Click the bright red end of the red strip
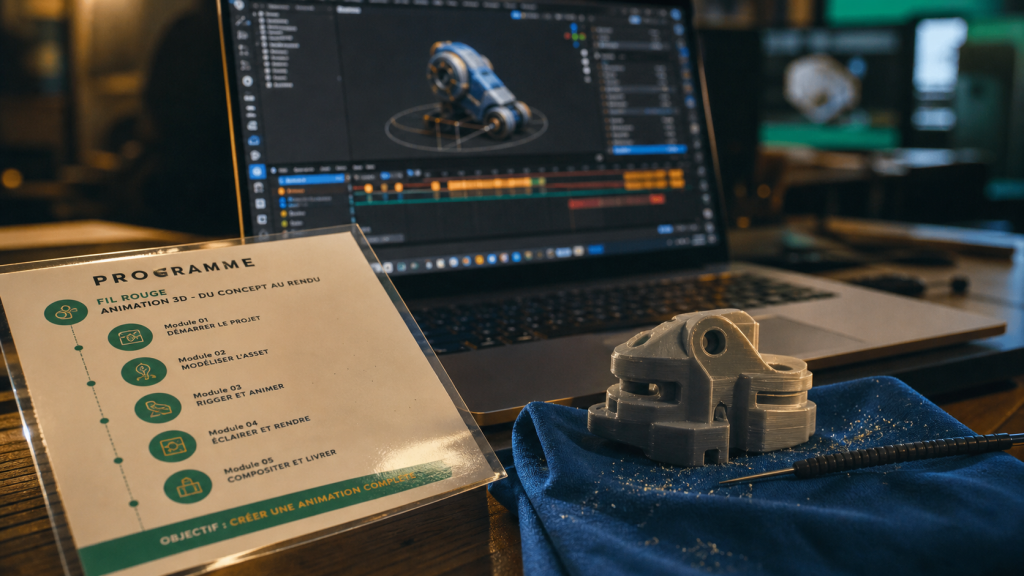This screenshot has height=576, width=1024. pos(657,199)
